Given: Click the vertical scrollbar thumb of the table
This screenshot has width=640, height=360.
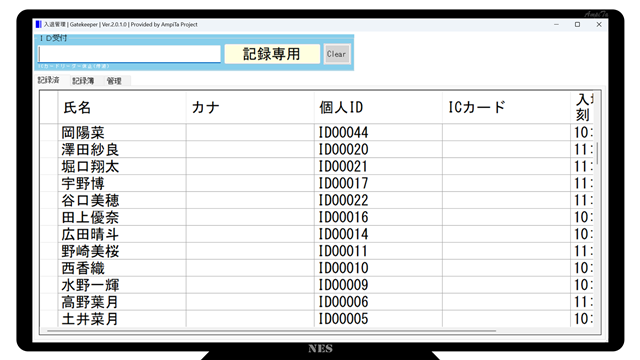Looking at the screenshot, I should 597,153.
